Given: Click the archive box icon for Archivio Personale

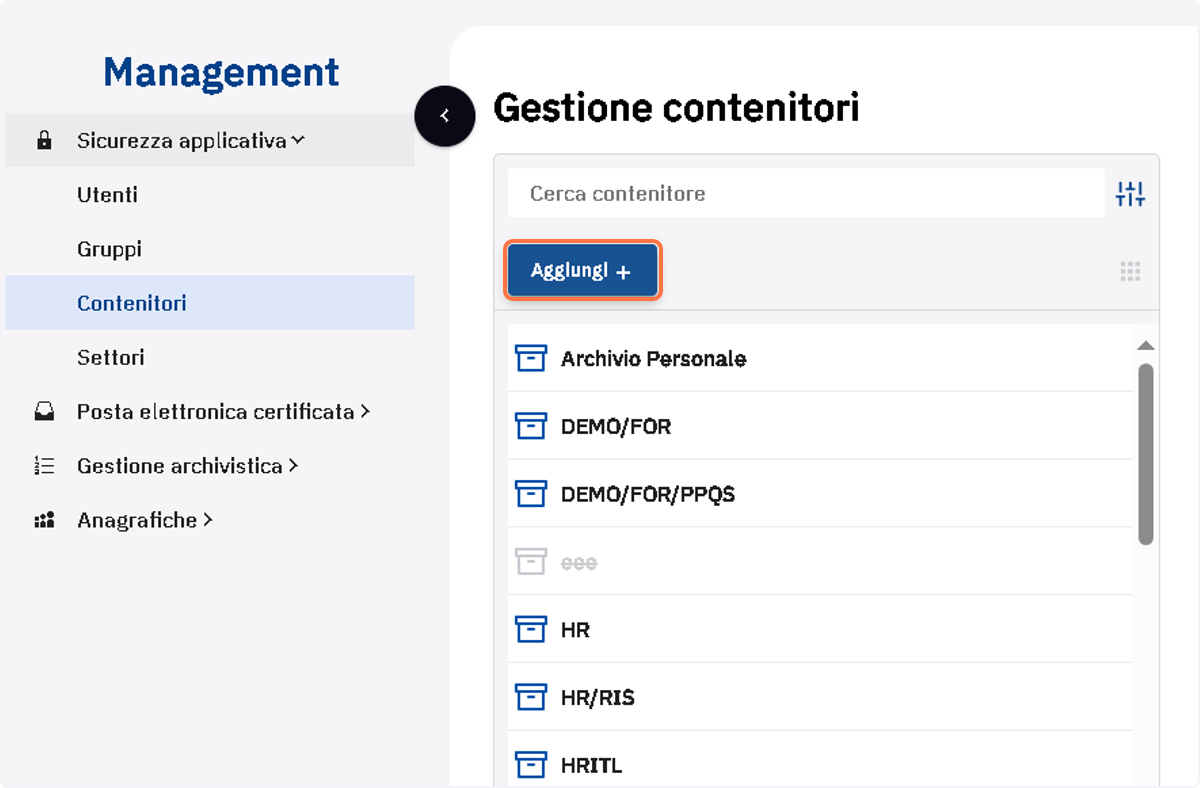Looking at the screenshot, I should coord(531,358).
